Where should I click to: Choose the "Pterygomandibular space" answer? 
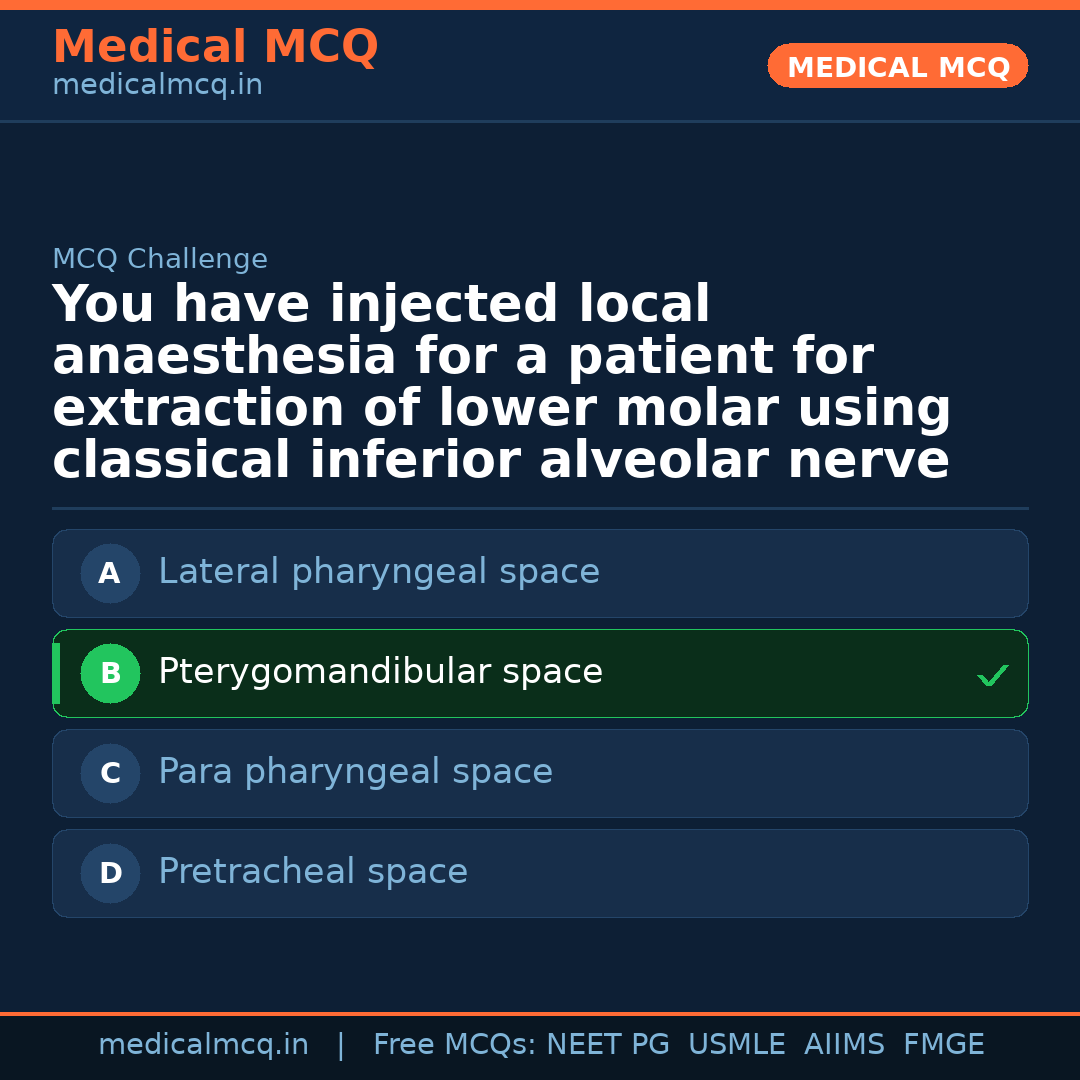click(x=380, y=672)
